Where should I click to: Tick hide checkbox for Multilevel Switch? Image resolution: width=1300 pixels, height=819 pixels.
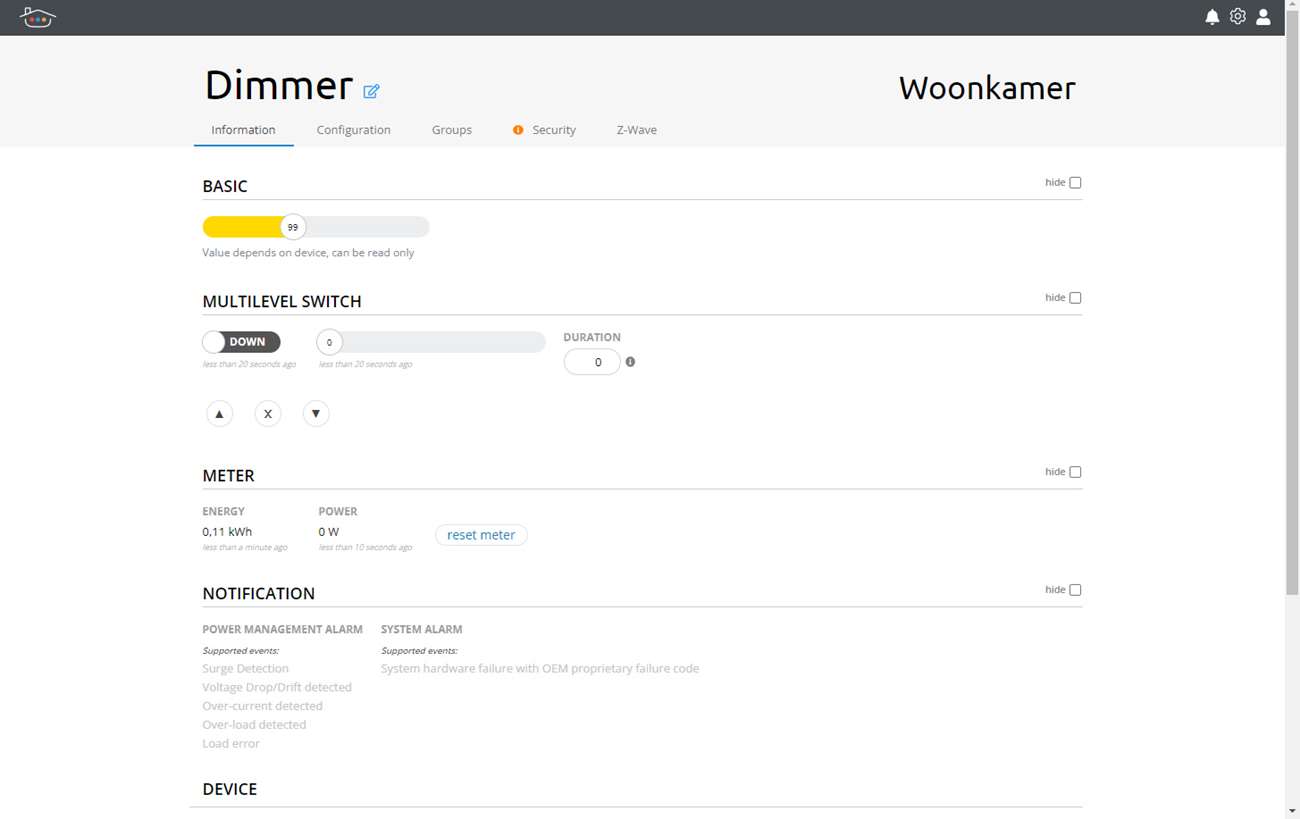[1075, 298]
